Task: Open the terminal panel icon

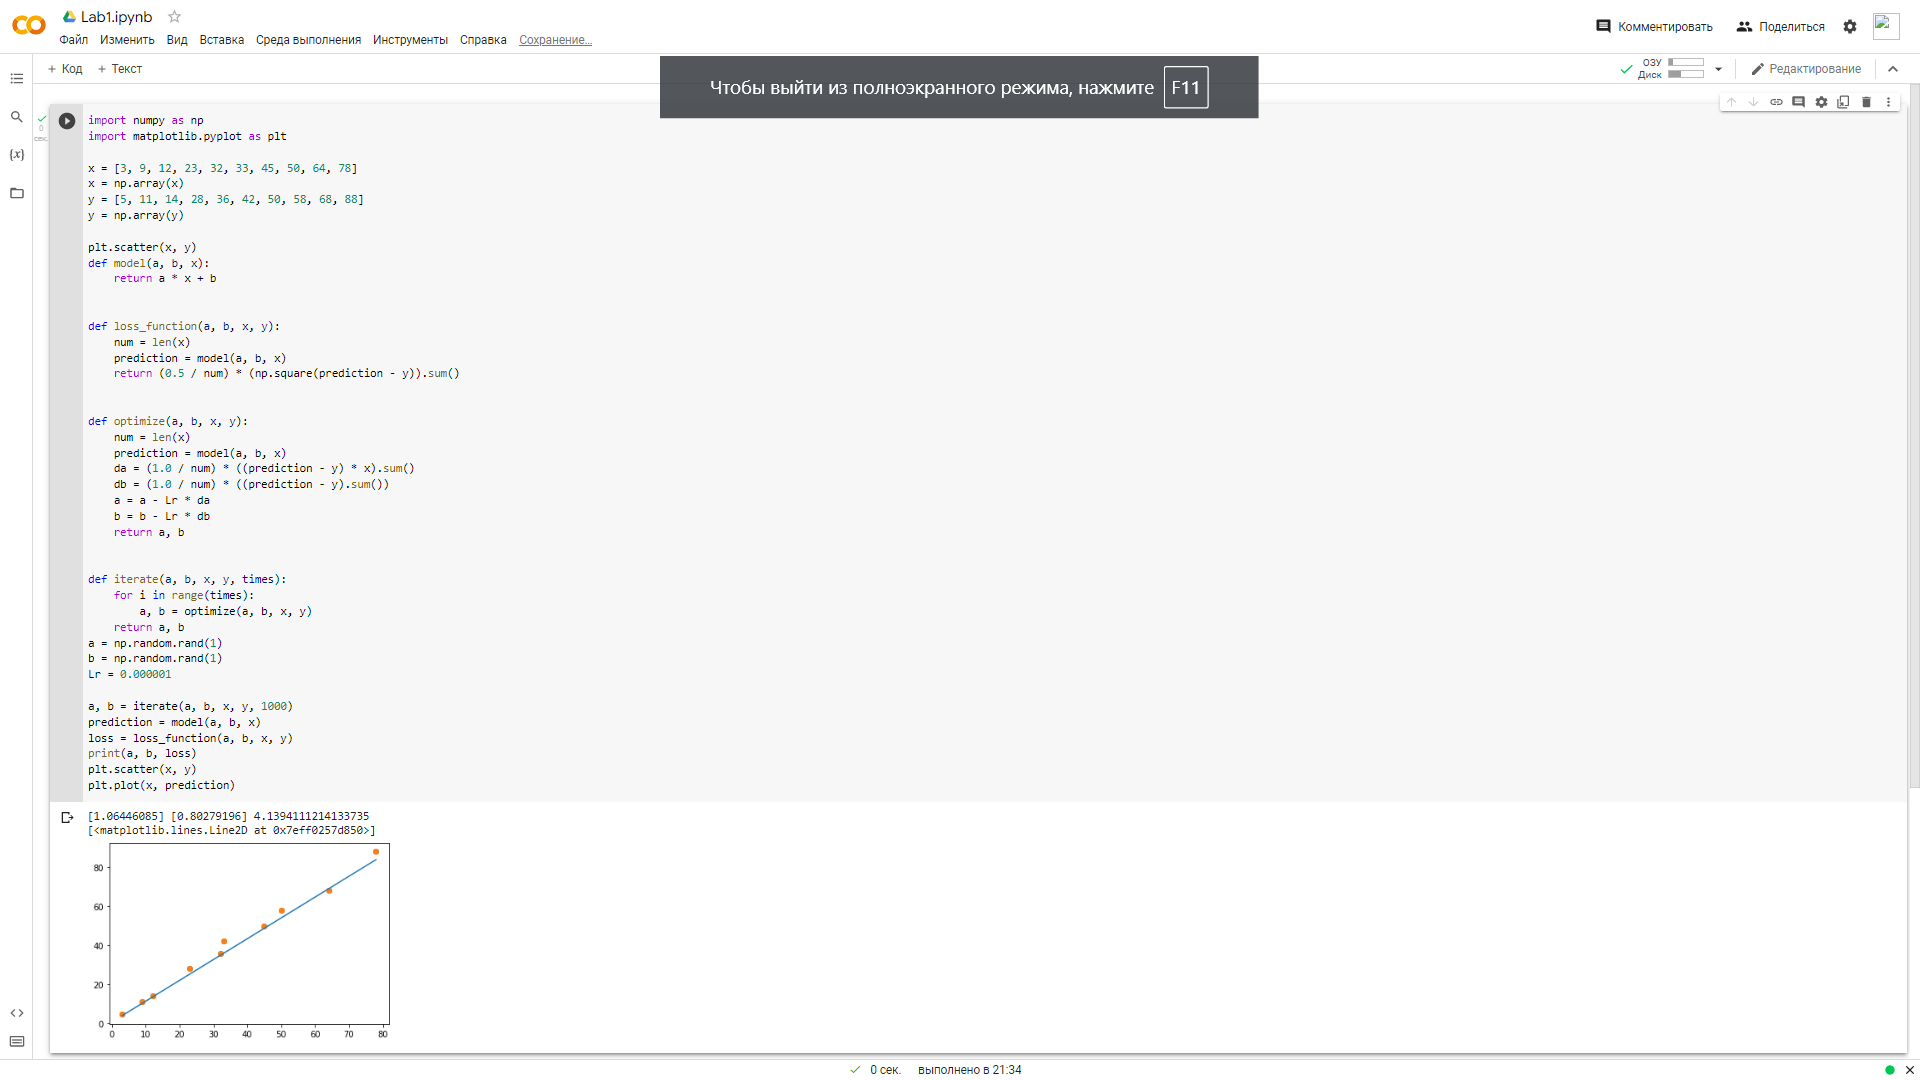Action: 17,1041
